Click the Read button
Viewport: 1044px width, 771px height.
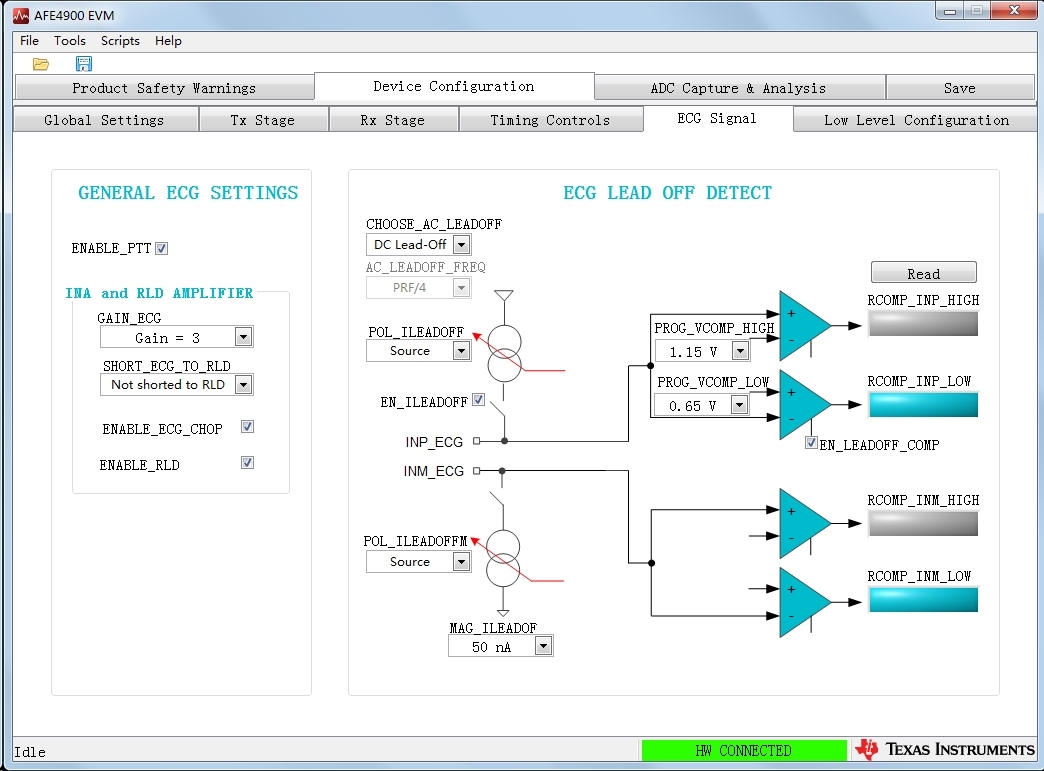click(x=923, y=273)
